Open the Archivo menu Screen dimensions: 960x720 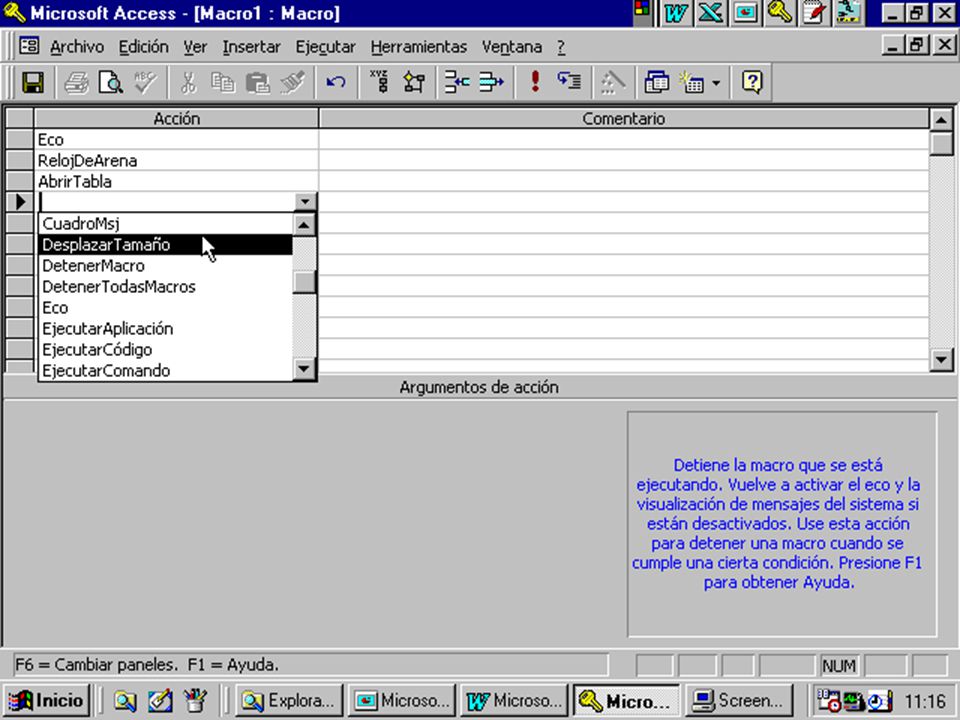tap(77, 47)
